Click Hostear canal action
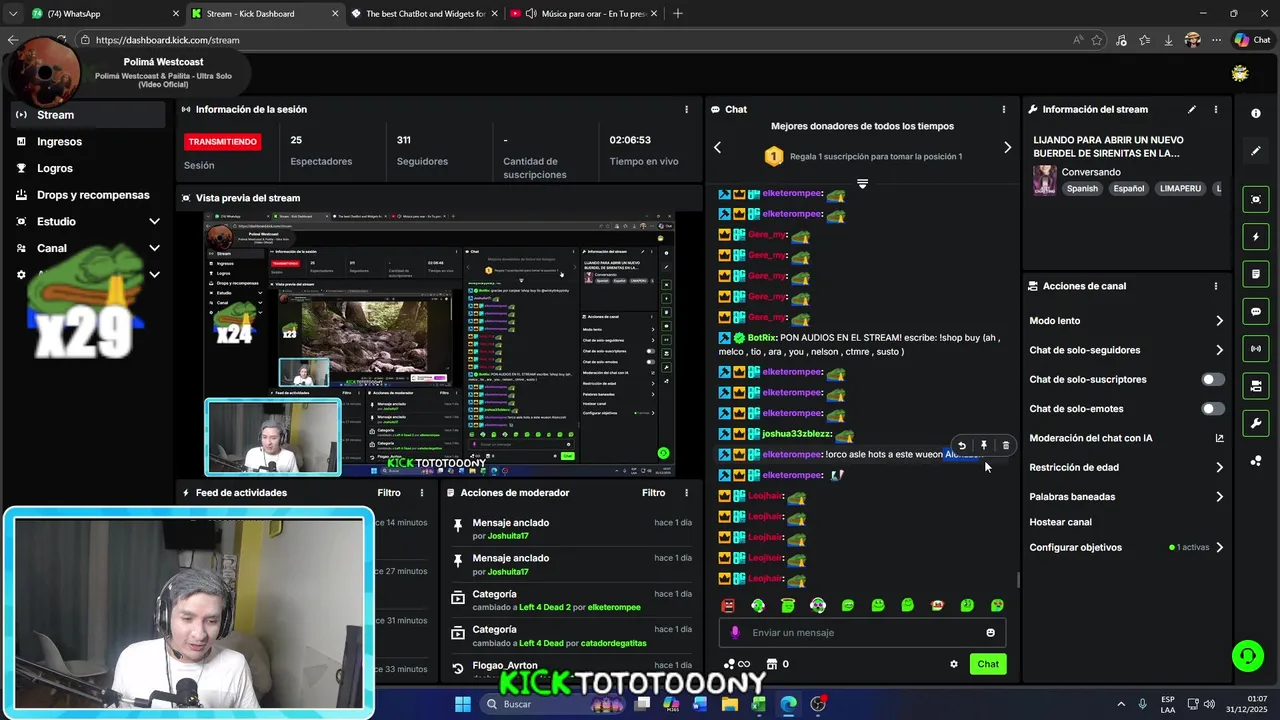This screenshot has width=1280, height=720. pos(1060,522)
